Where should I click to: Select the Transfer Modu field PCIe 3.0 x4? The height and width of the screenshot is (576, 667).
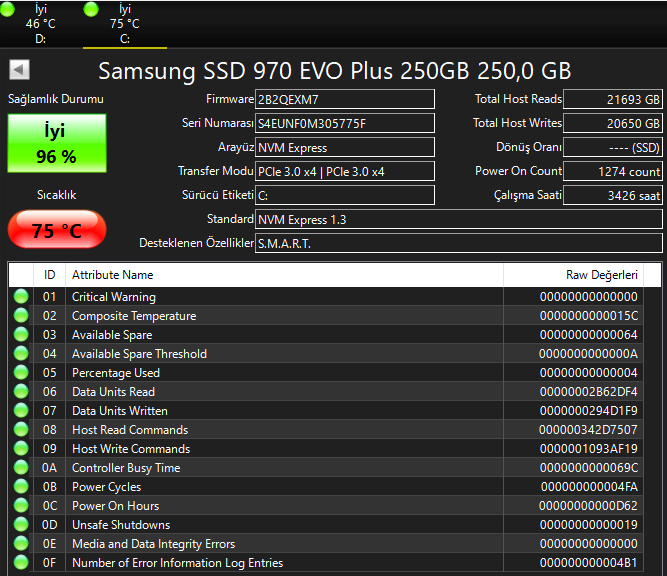tap(345, 171)
